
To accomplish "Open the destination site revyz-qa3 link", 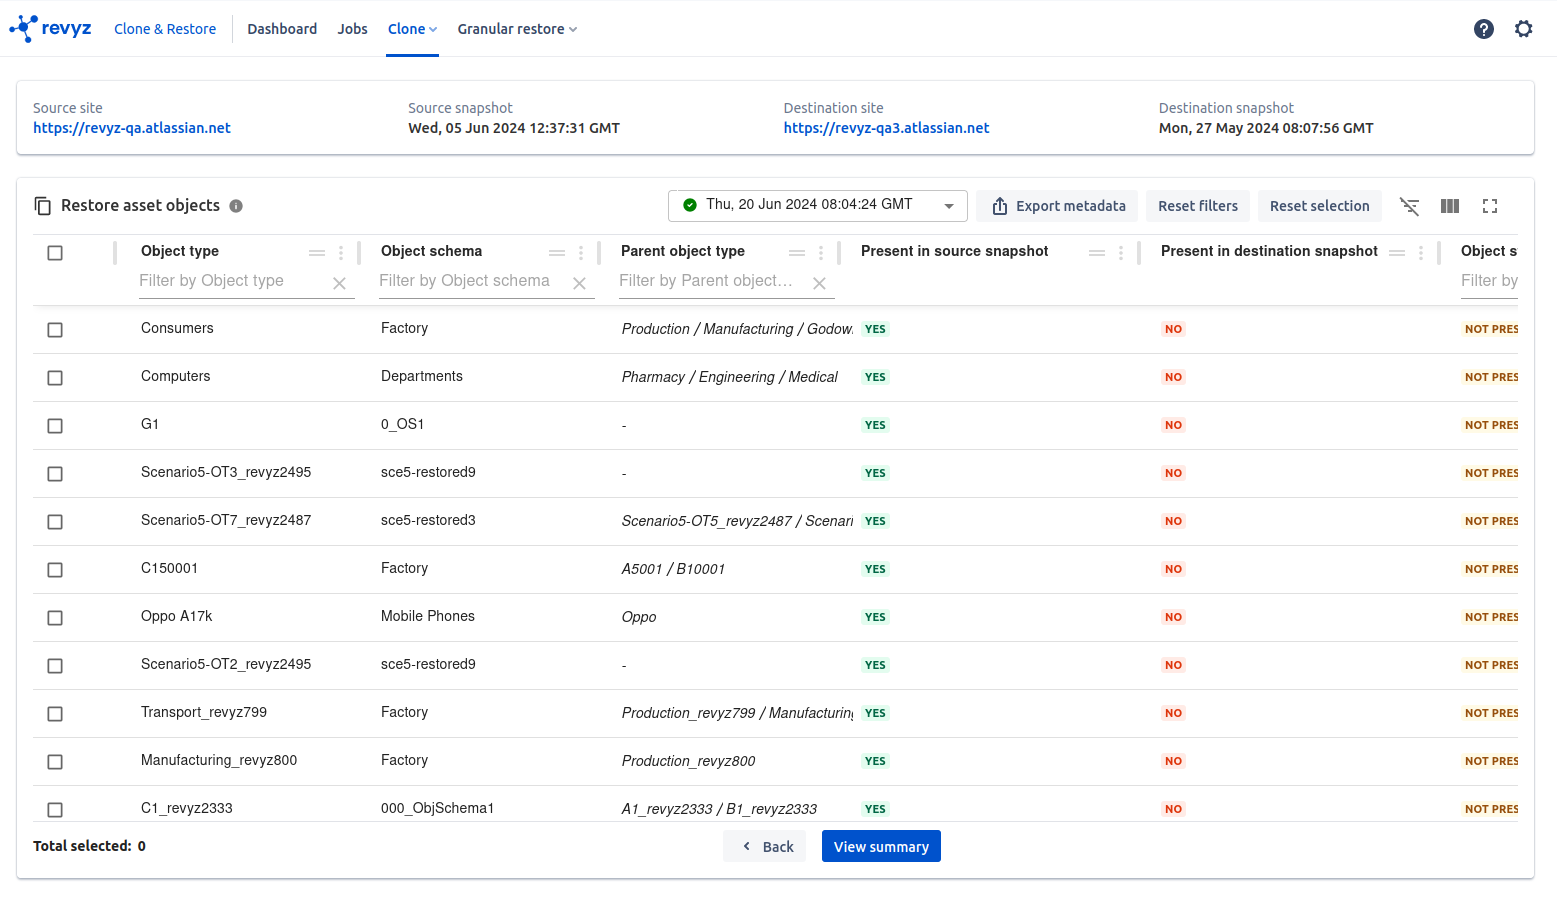I will tap(886, 128).
